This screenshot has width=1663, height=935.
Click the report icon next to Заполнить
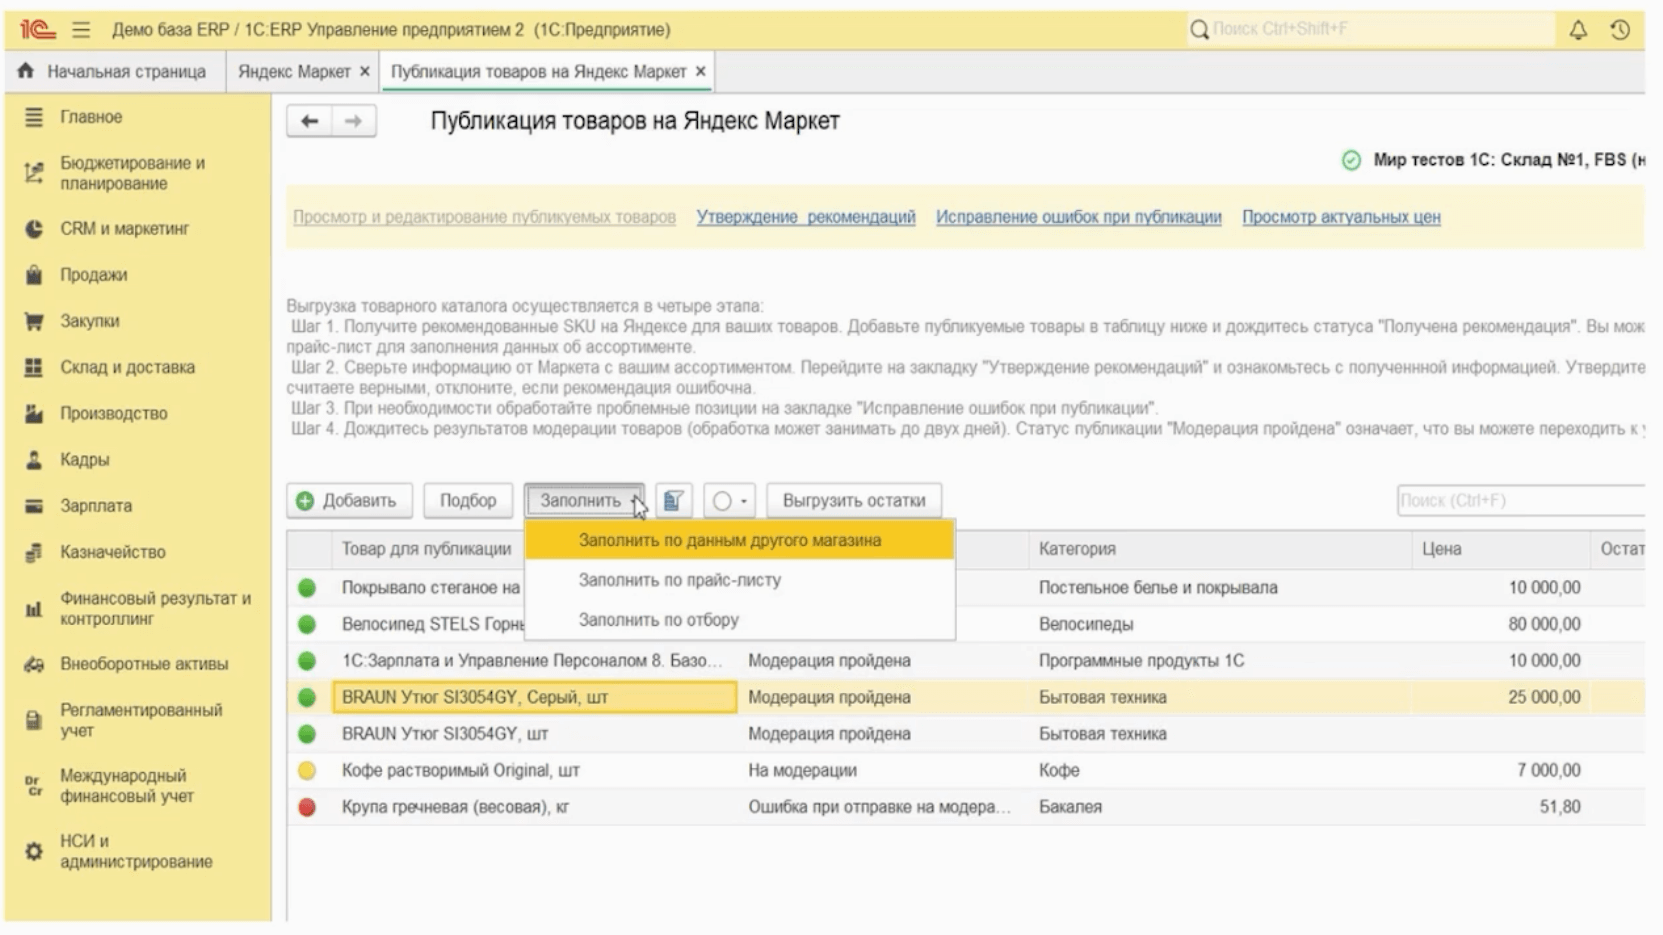673,500
